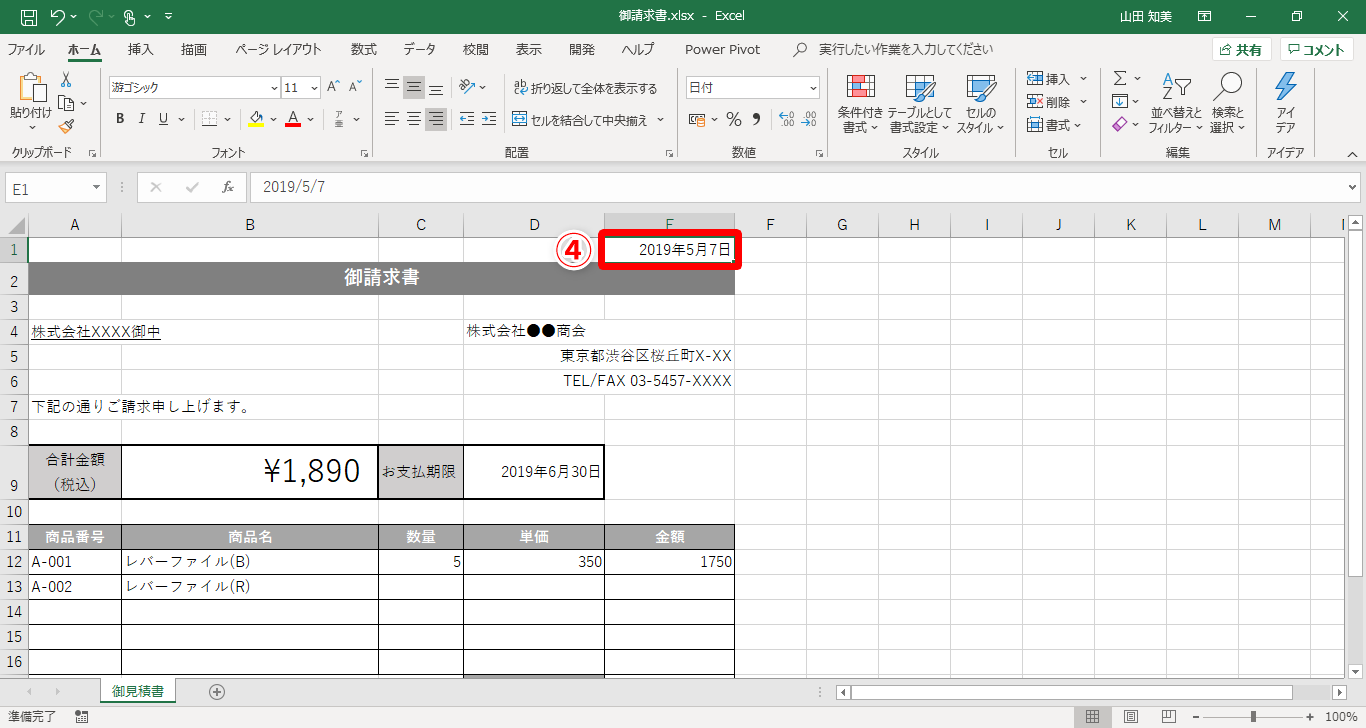The image size is (1366, 728).
Task: Open the font size dropdown showing 11
Action: (x=314, y=88)
